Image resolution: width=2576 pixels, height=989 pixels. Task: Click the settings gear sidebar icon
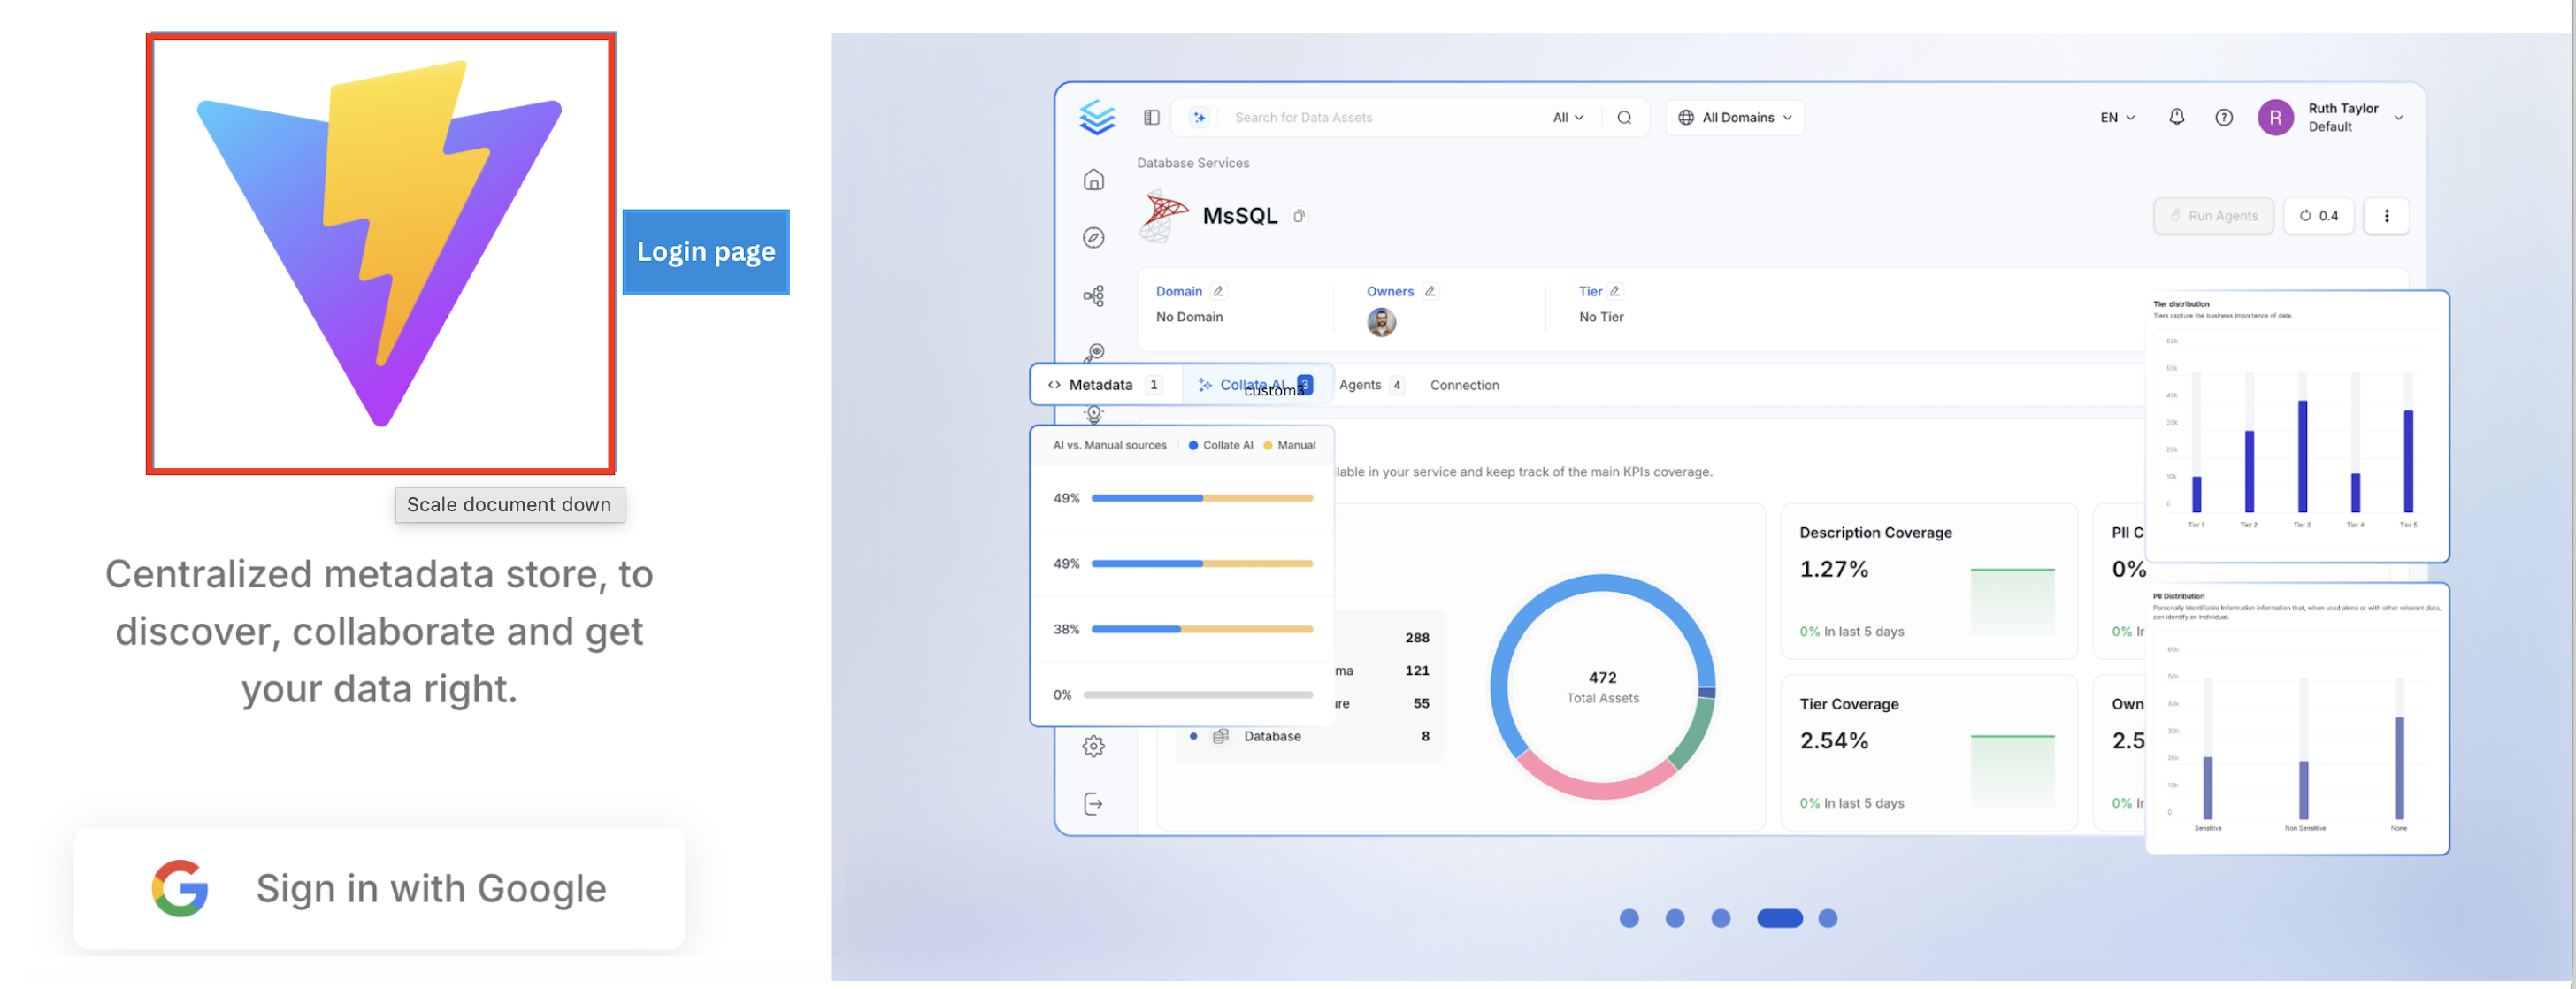pyautogui.click(x=1094, y=746)
